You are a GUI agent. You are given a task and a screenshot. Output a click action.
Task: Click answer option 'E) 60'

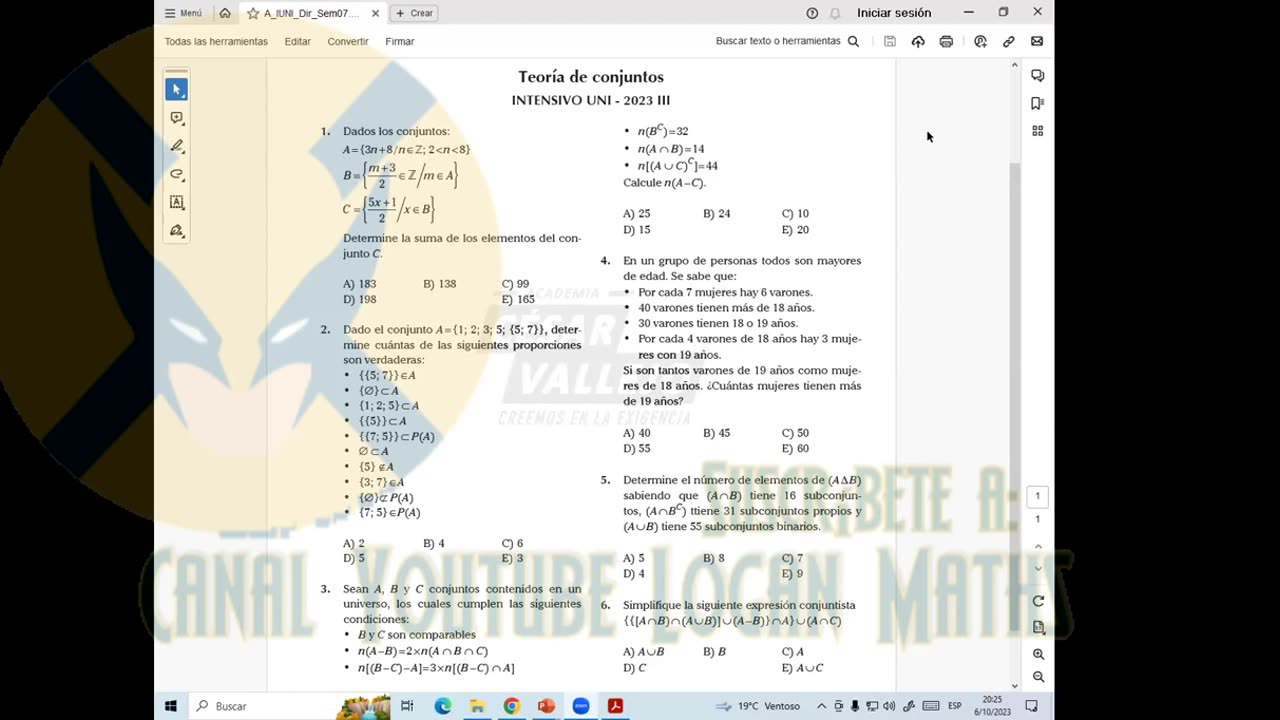coord(795,449)
